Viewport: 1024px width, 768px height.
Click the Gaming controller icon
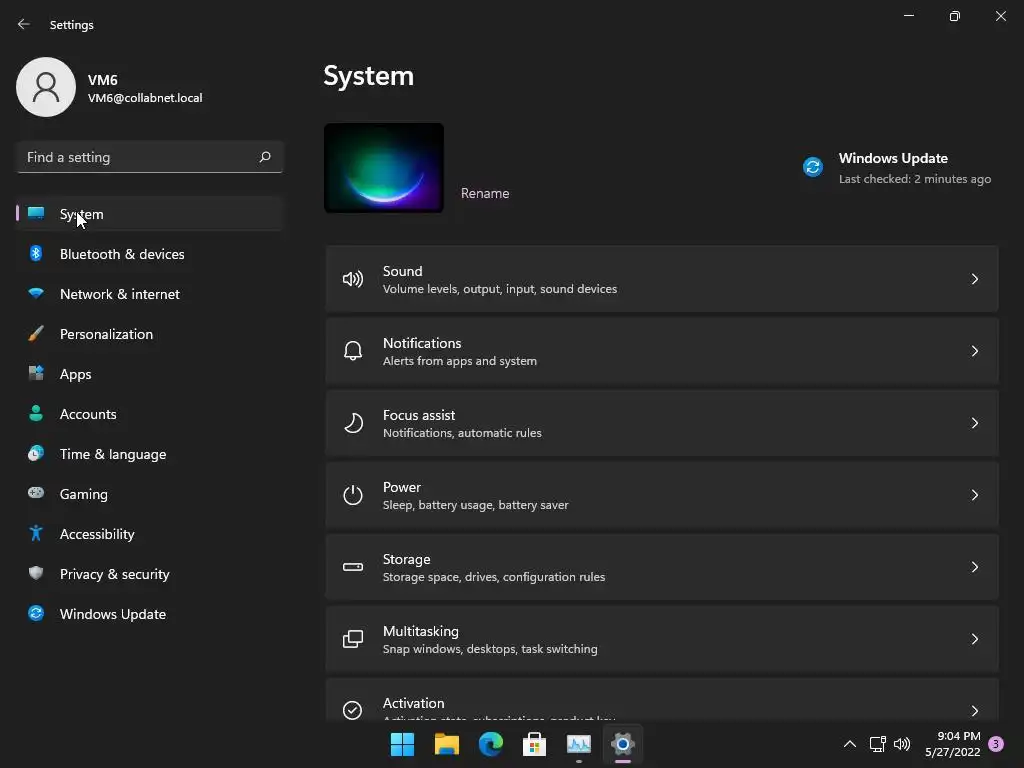[36, 493]
